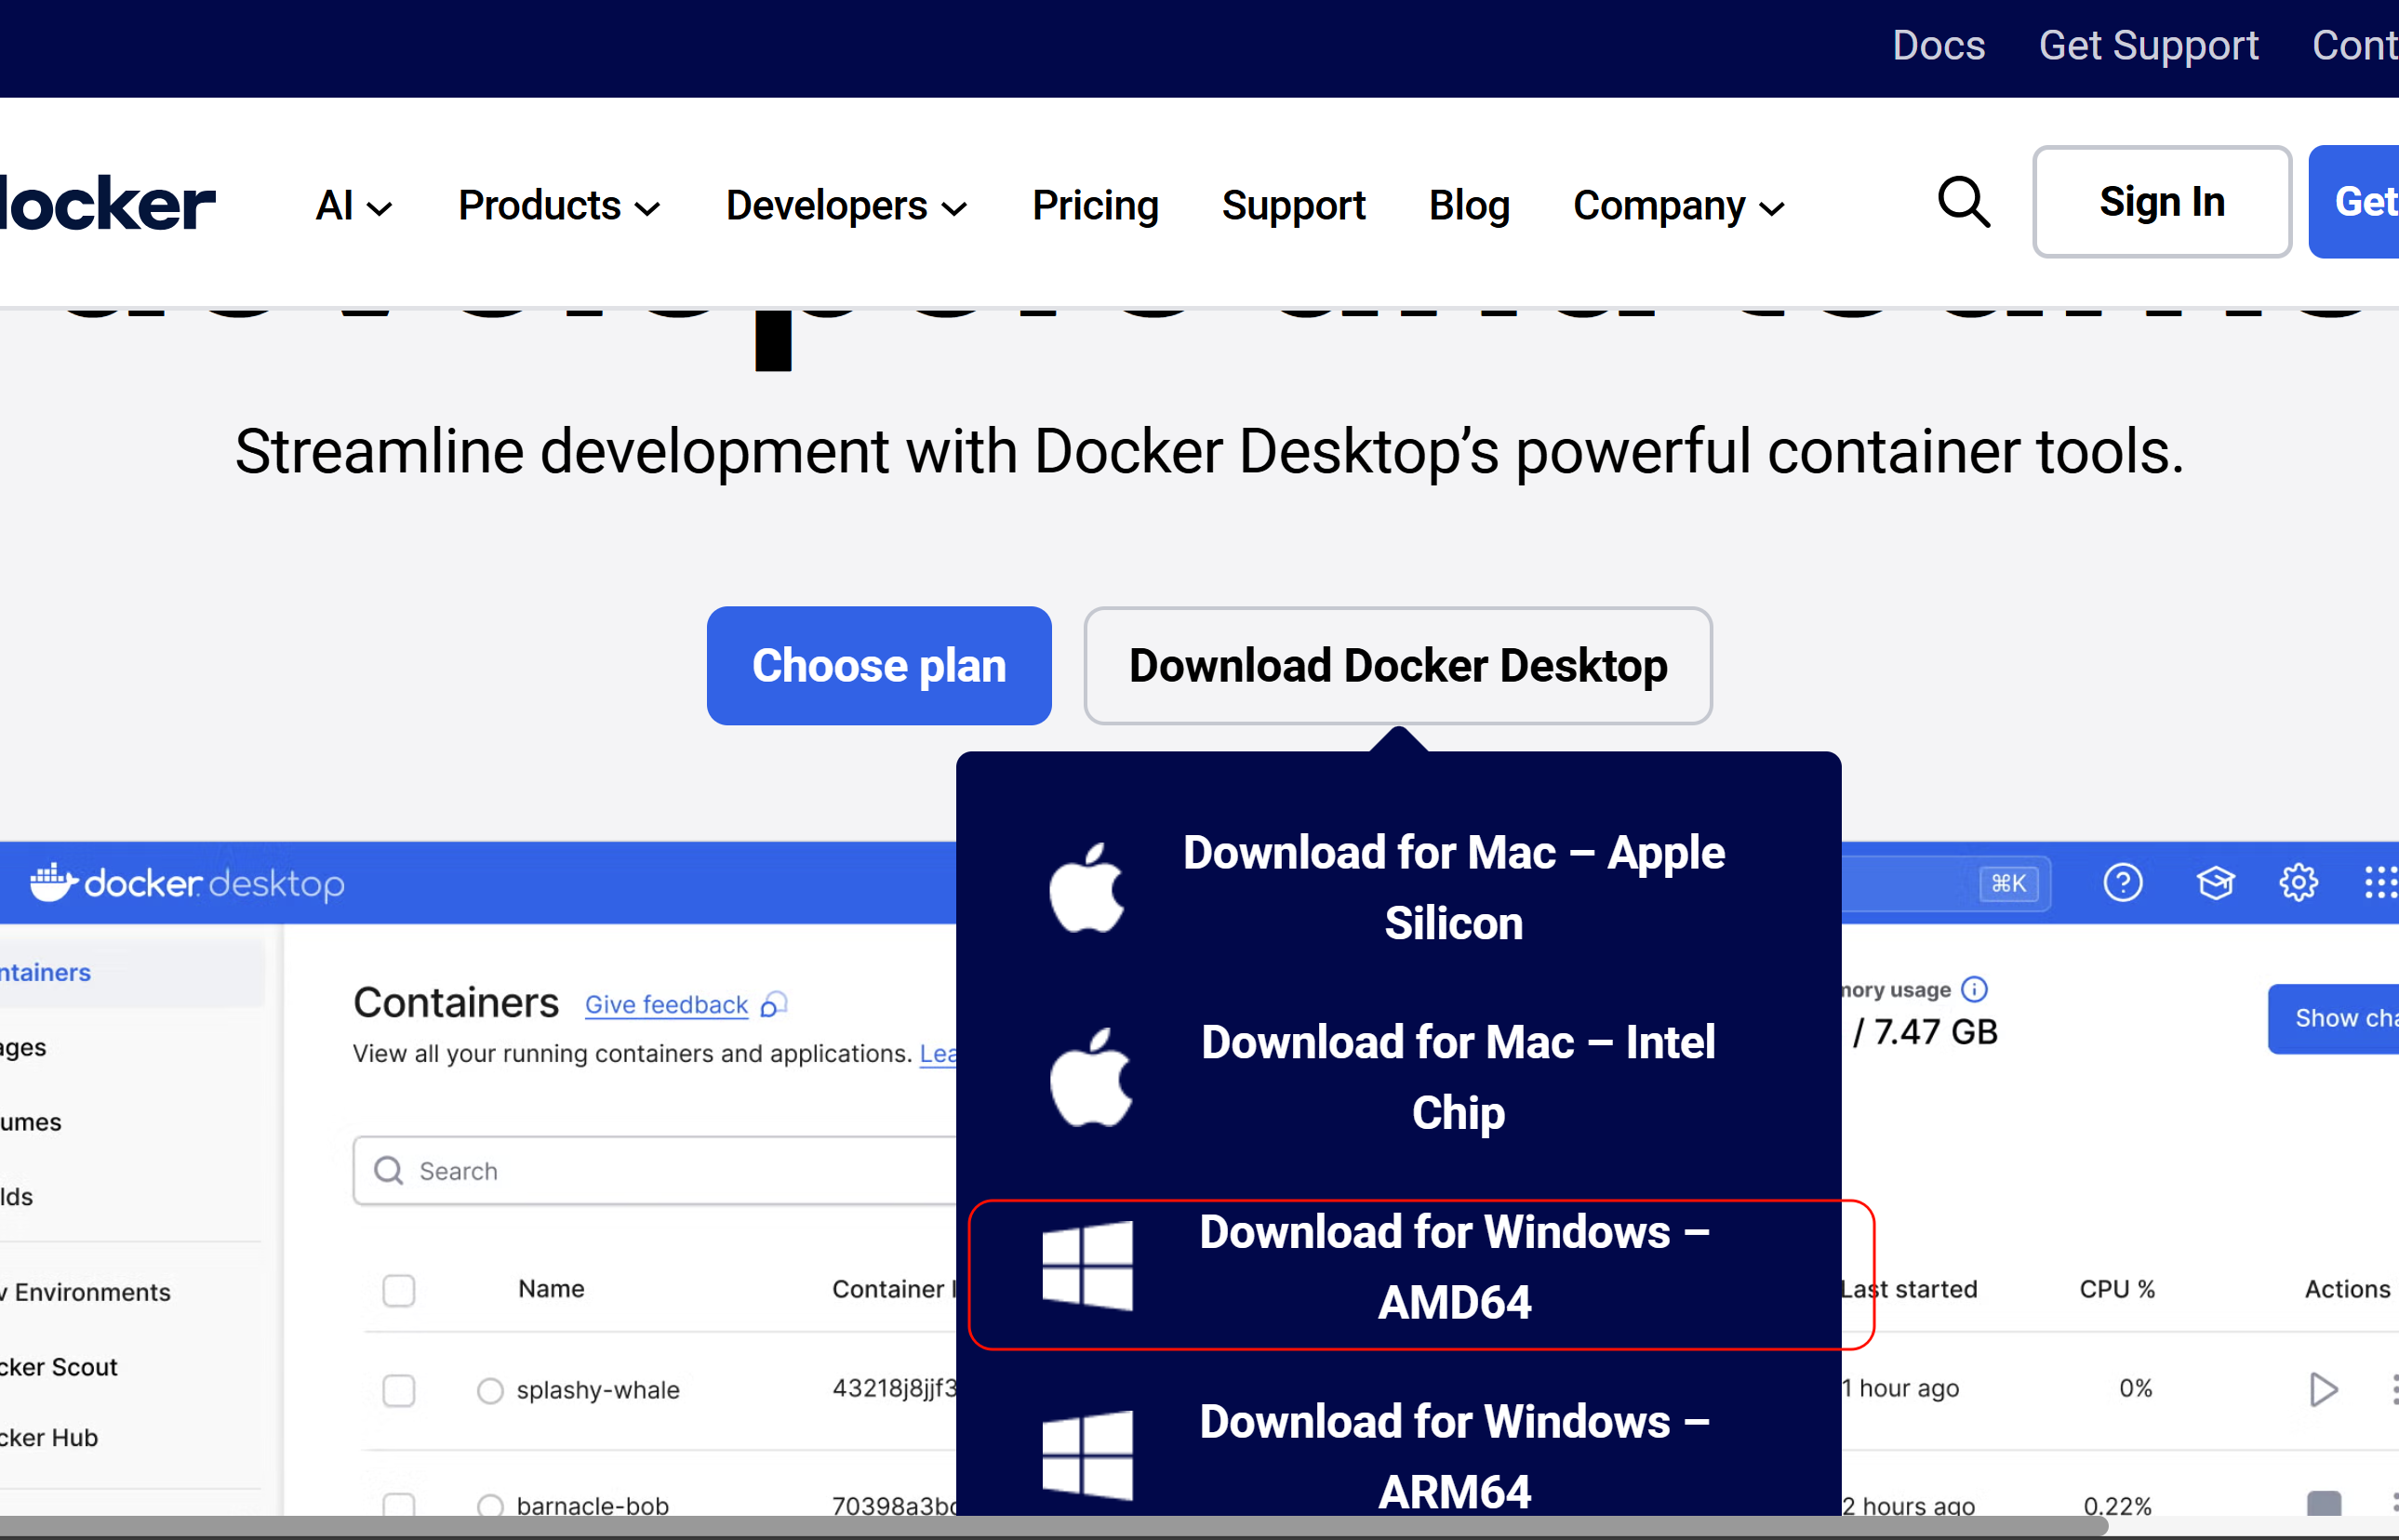Viewport: 2399px width, 1540px height.
Task: Click the splashy-whale container name
Action: click(597, 1390)
